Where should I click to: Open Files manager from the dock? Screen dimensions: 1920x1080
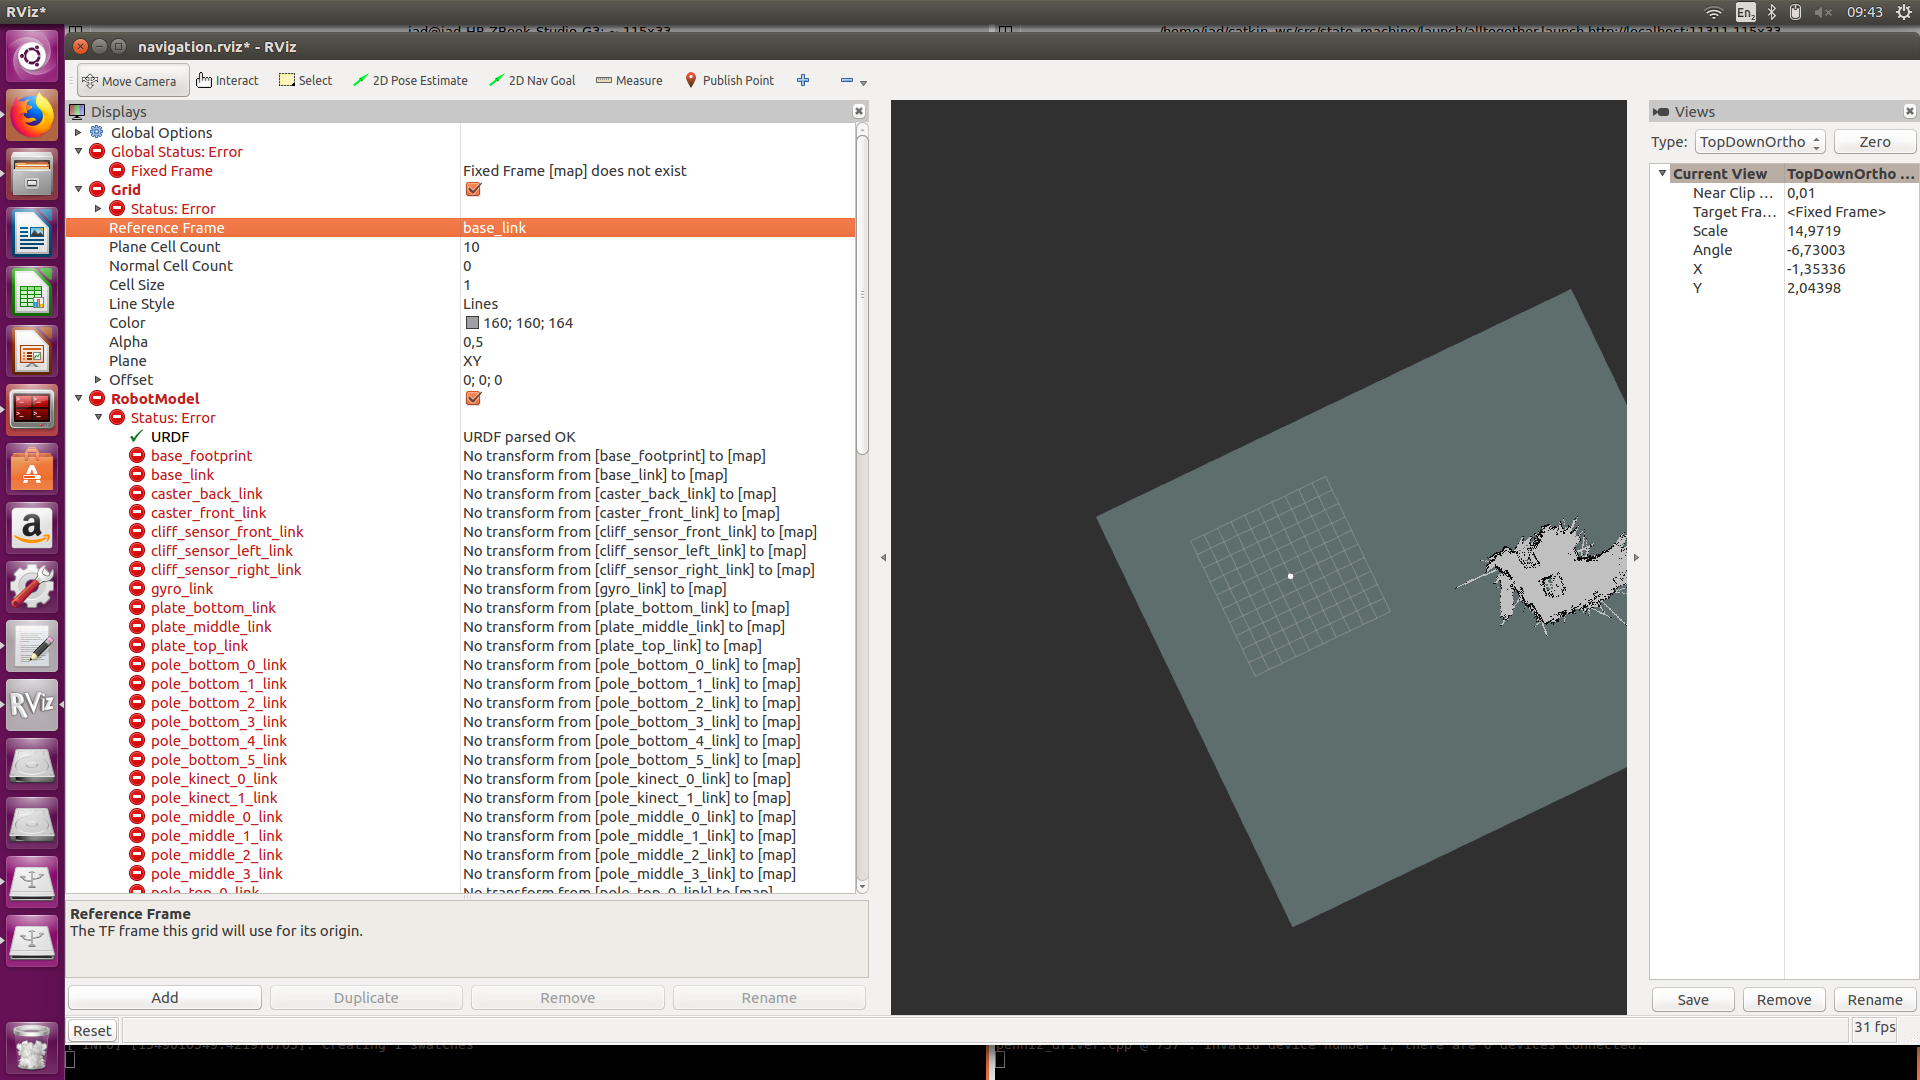pos(32,174)
